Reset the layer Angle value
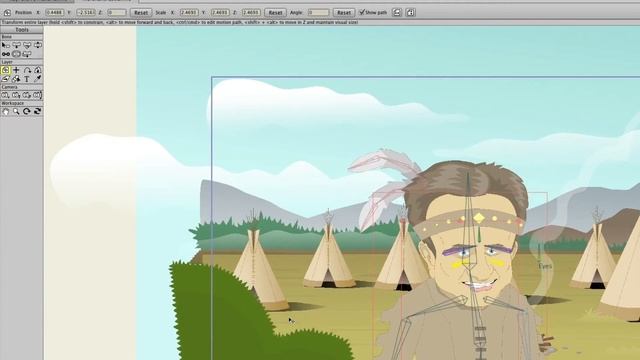Screen dimensions: 640x360 point(344,13)
